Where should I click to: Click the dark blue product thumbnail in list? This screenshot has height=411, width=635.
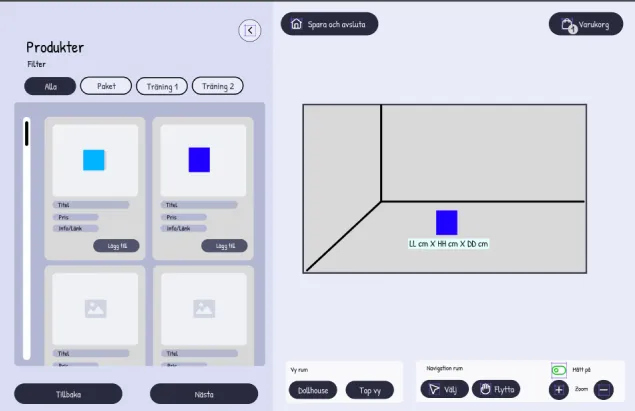pyautogui.click(x=199, y=160)
